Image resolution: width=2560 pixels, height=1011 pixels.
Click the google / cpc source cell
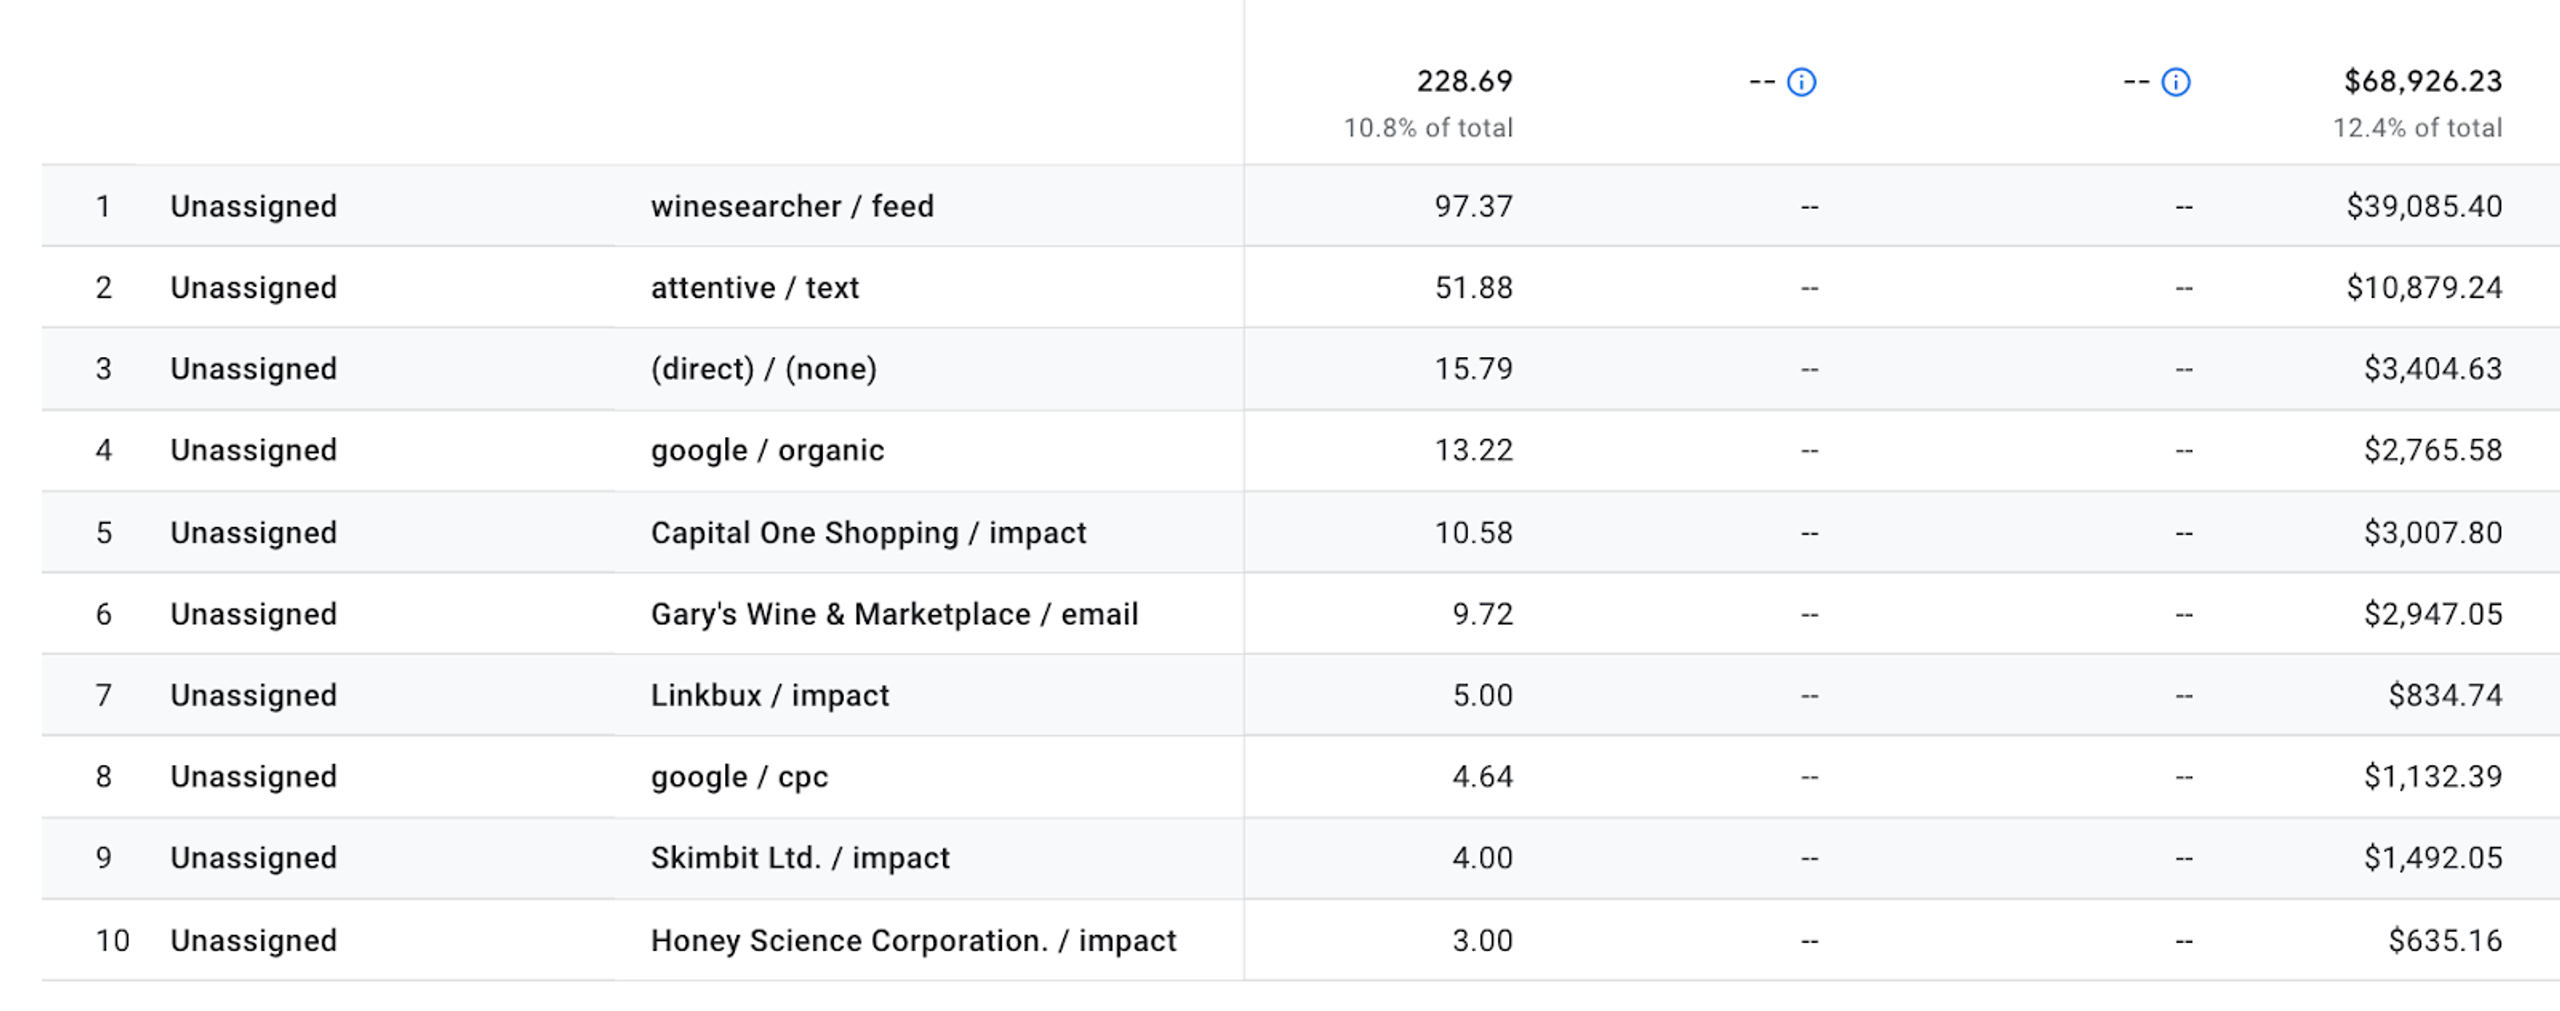click(x=739, y=777)
